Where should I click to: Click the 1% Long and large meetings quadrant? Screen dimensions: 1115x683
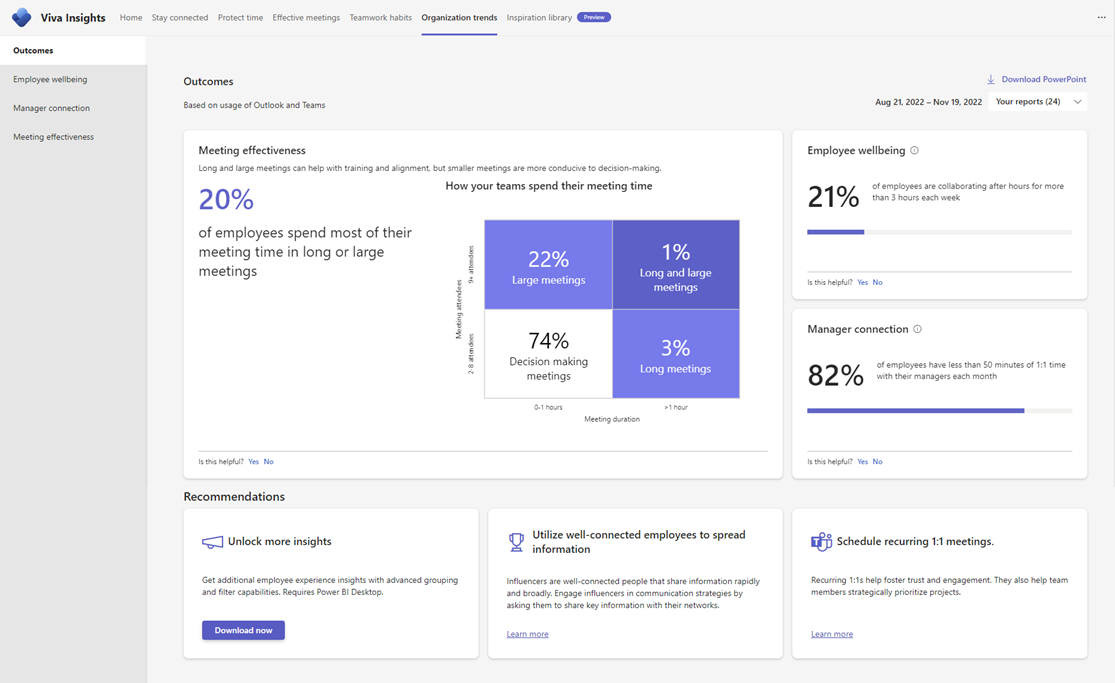point(676,265)
